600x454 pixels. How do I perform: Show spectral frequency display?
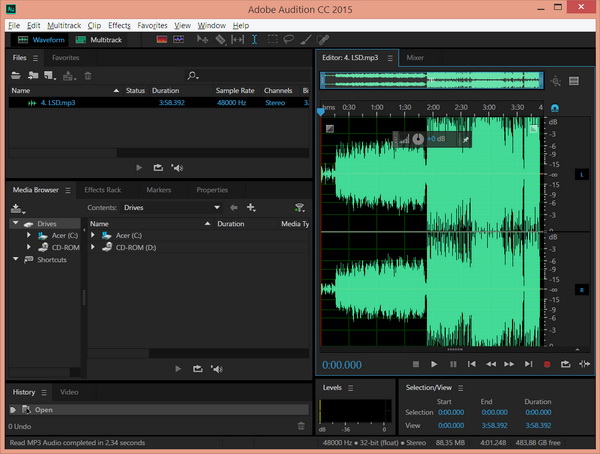pos(162,39)
